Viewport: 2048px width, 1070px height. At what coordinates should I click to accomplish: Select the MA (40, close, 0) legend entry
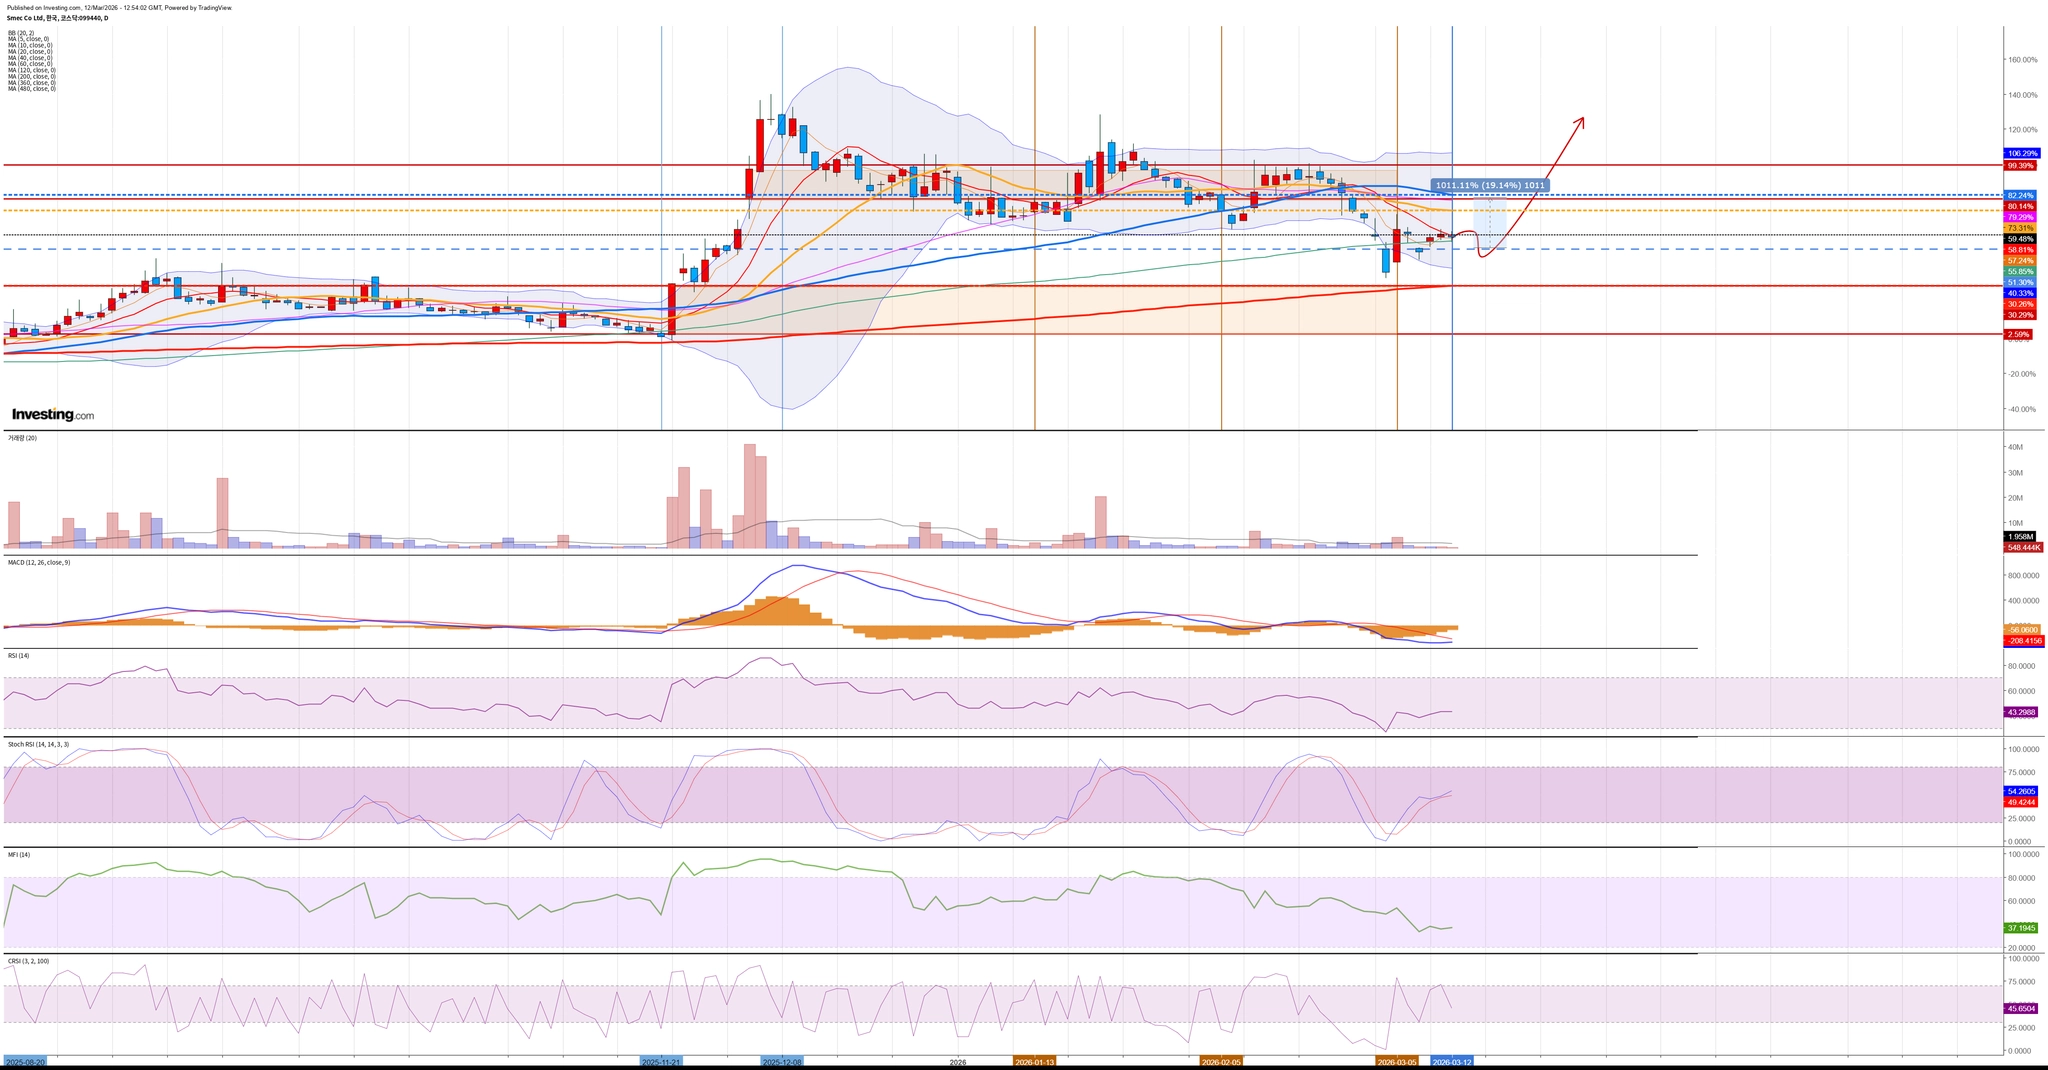(31, 58)
